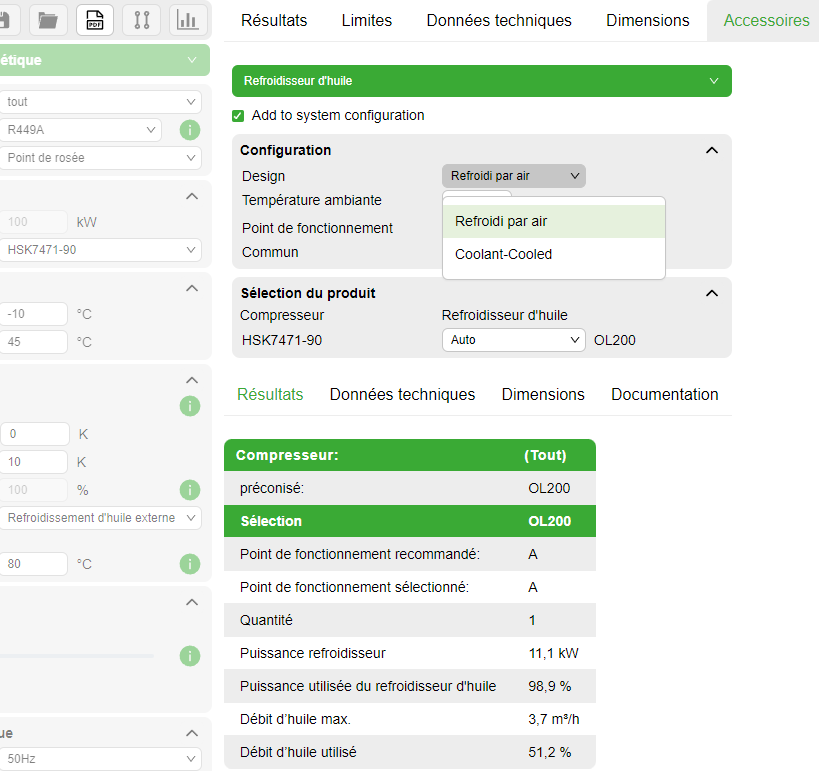The width and height of the screenshot is (819, 771).
Task: Switch to the Limites tab
Action: point(366,20)
